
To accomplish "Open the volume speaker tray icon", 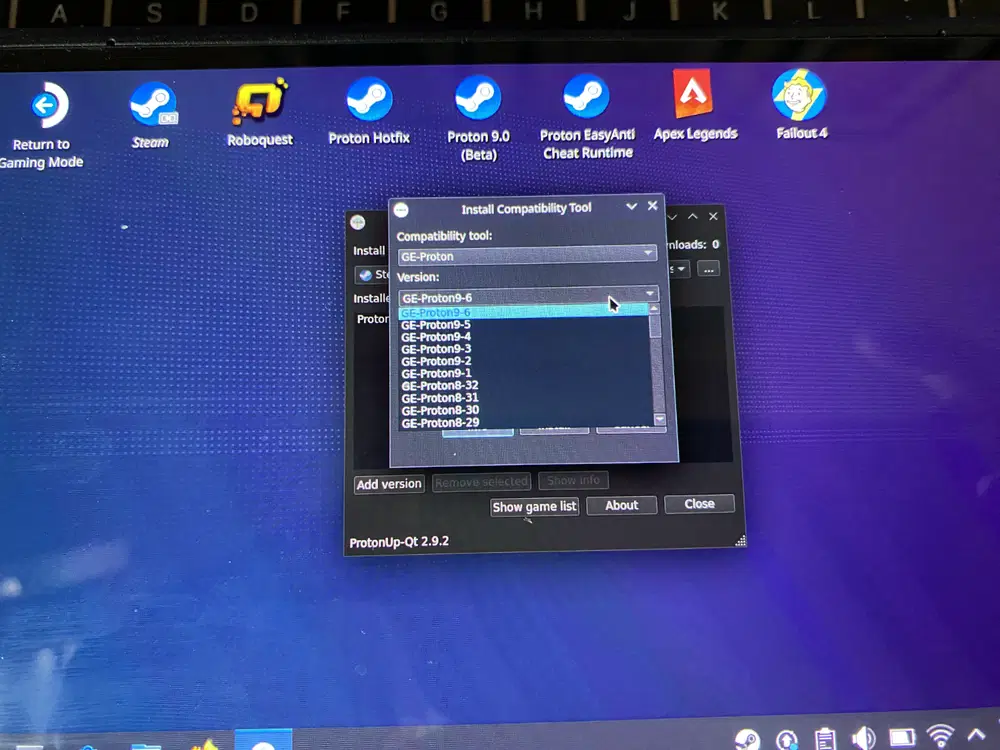I will coord(863,738).
